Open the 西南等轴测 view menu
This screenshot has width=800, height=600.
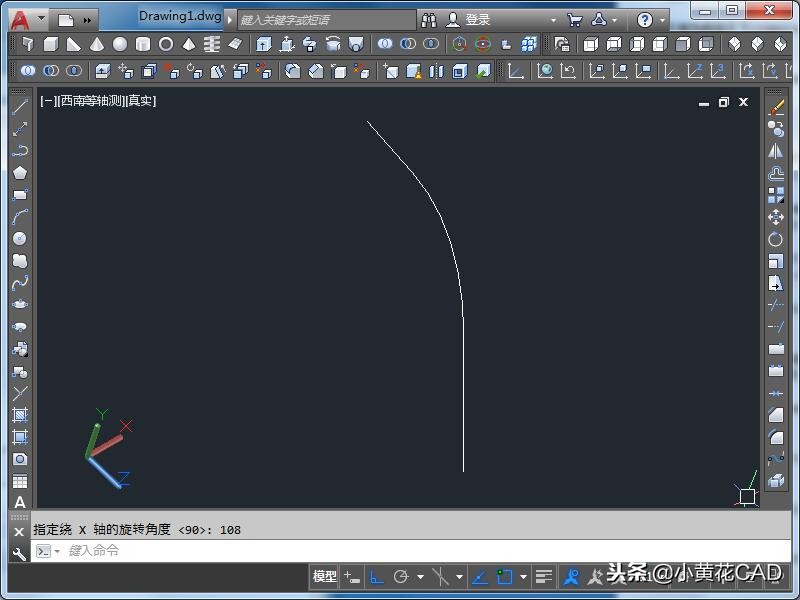pos(90,101)
